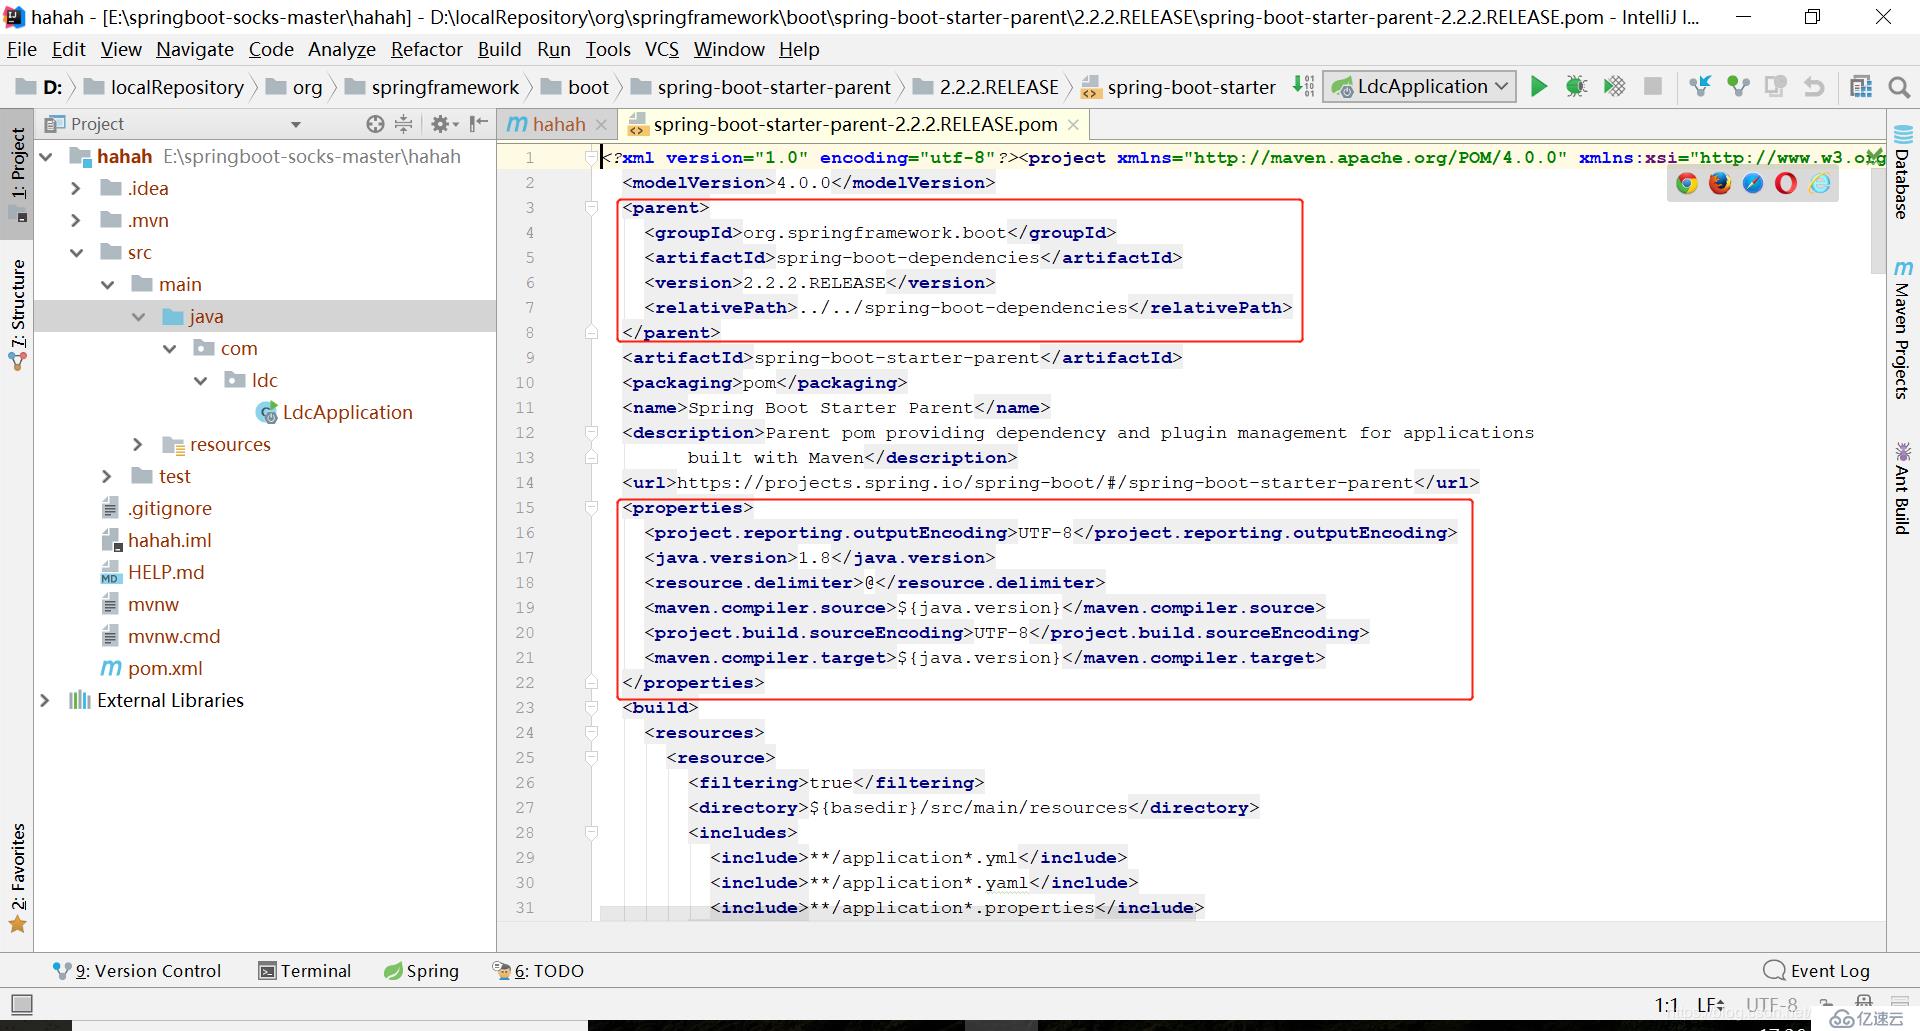This screenshot has height=1031, width=1920.
Task: Open Search Everywhere magnifier
Action: (1899, 88)
